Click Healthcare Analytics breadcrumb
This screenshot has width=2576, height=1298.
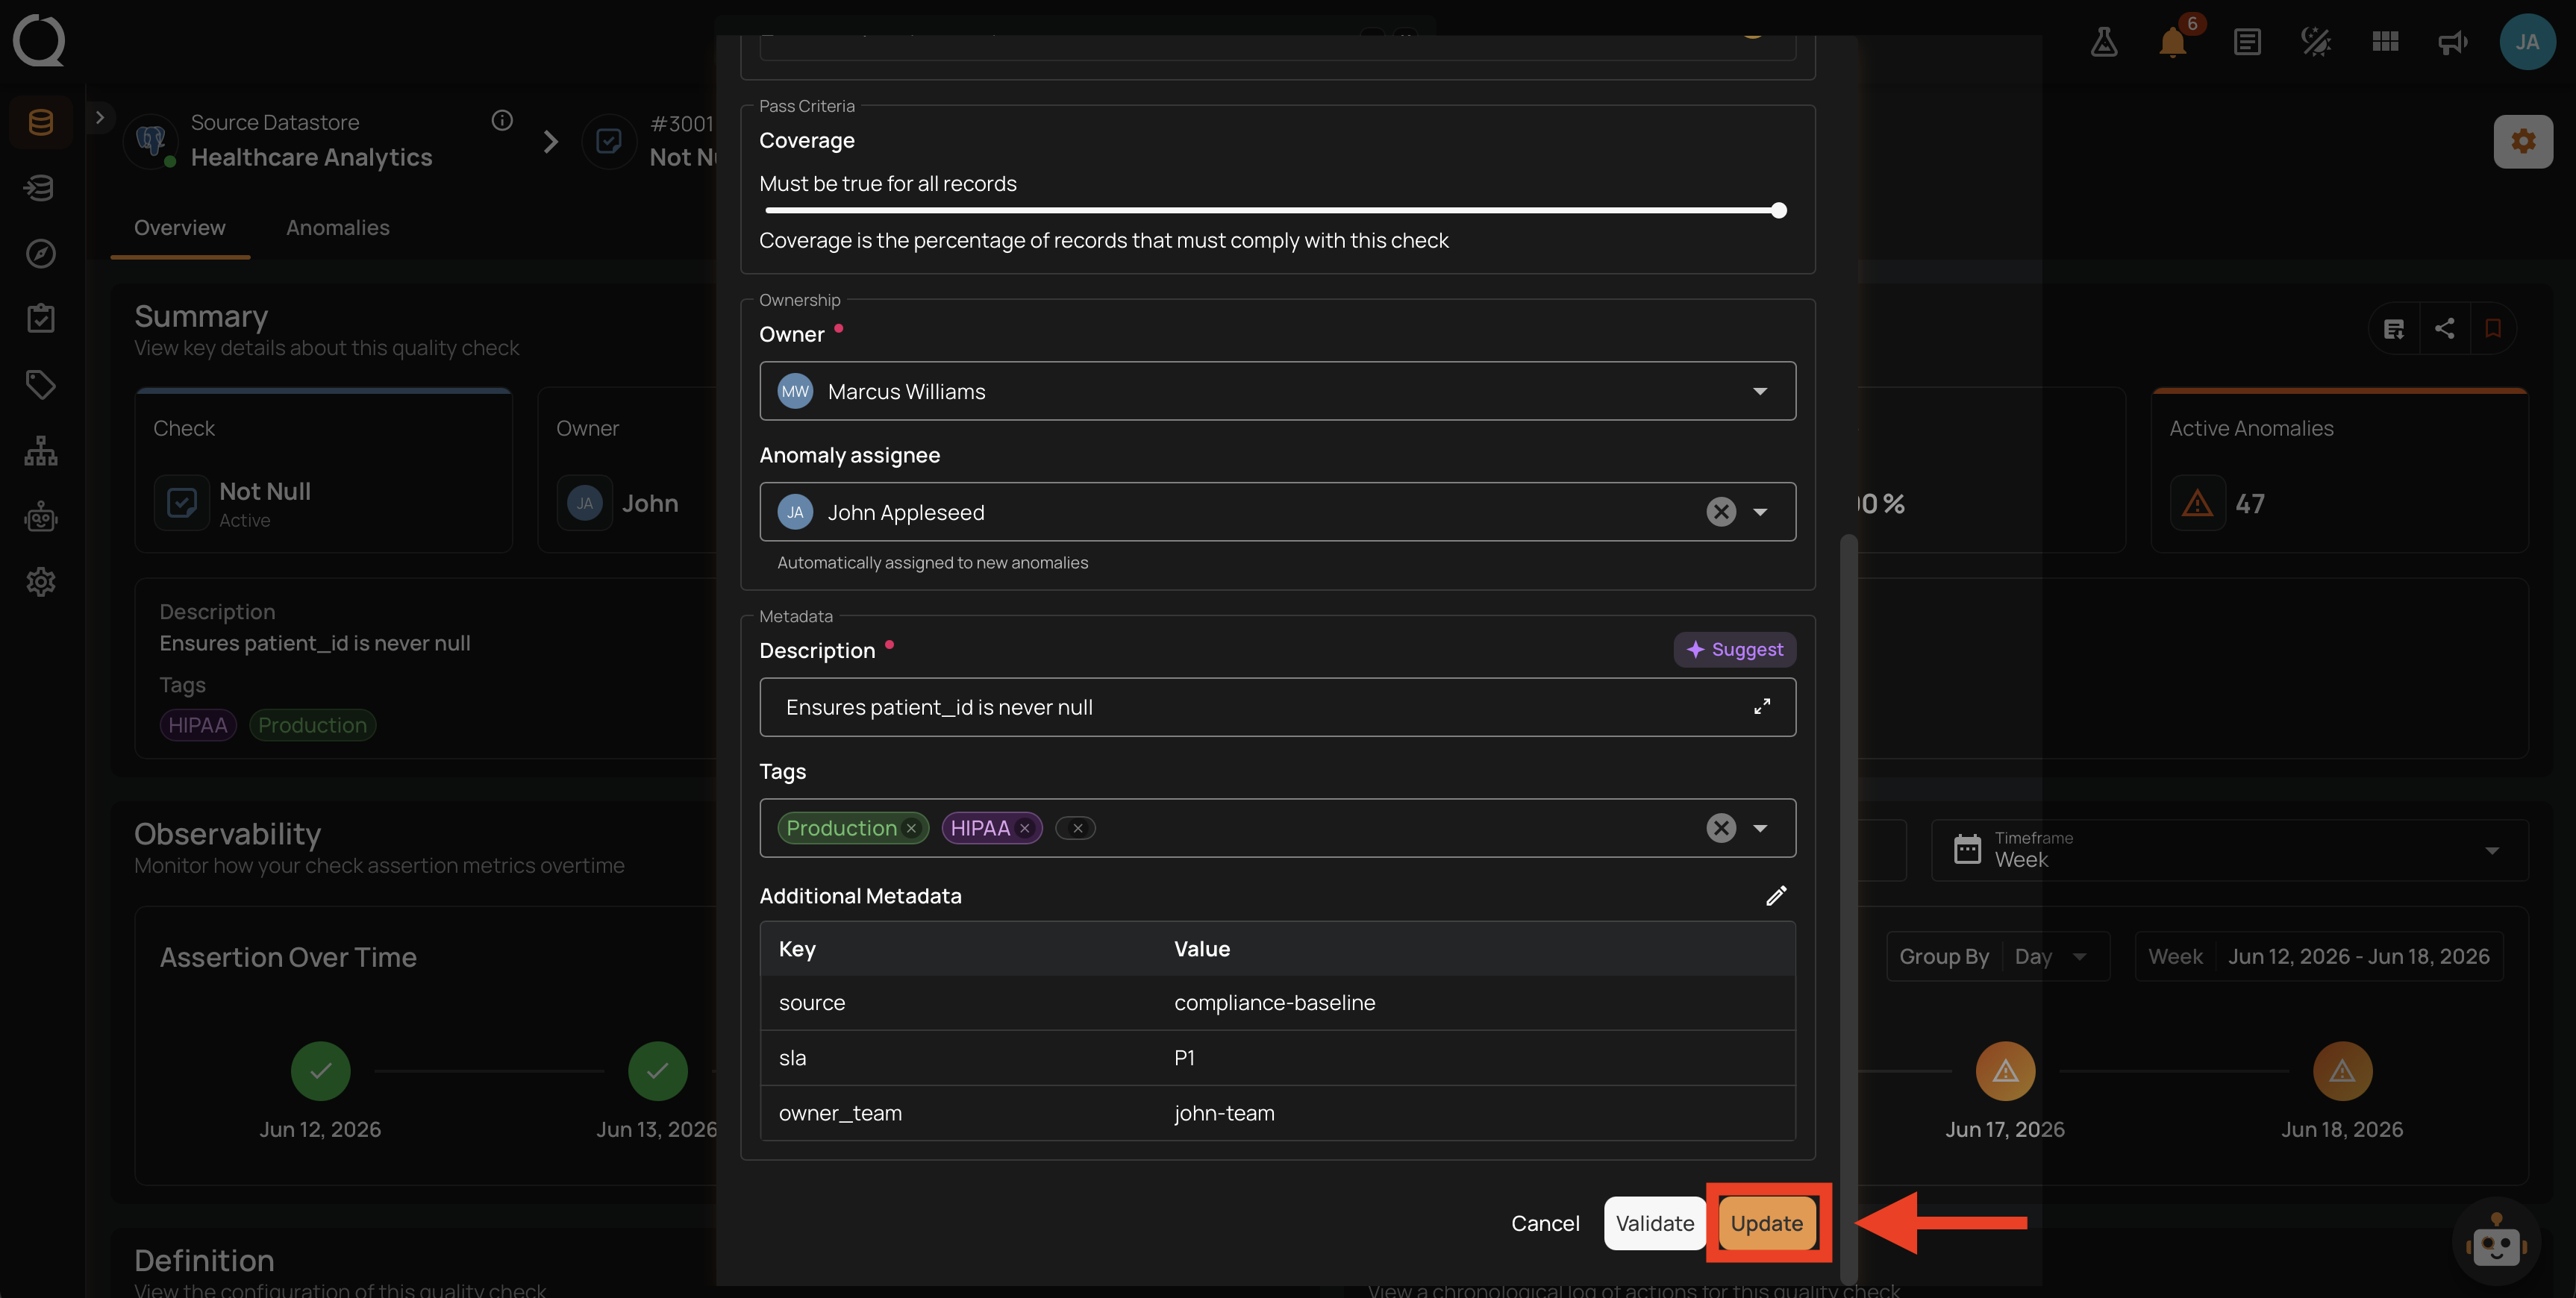[311, 158]
